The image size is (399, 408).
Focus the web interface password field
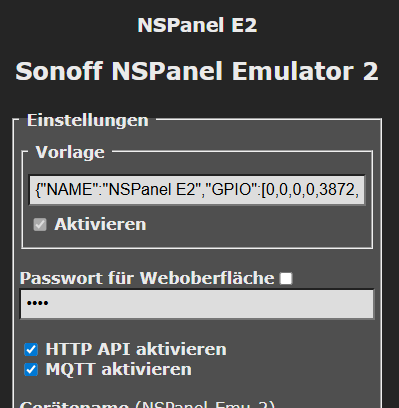197,304
